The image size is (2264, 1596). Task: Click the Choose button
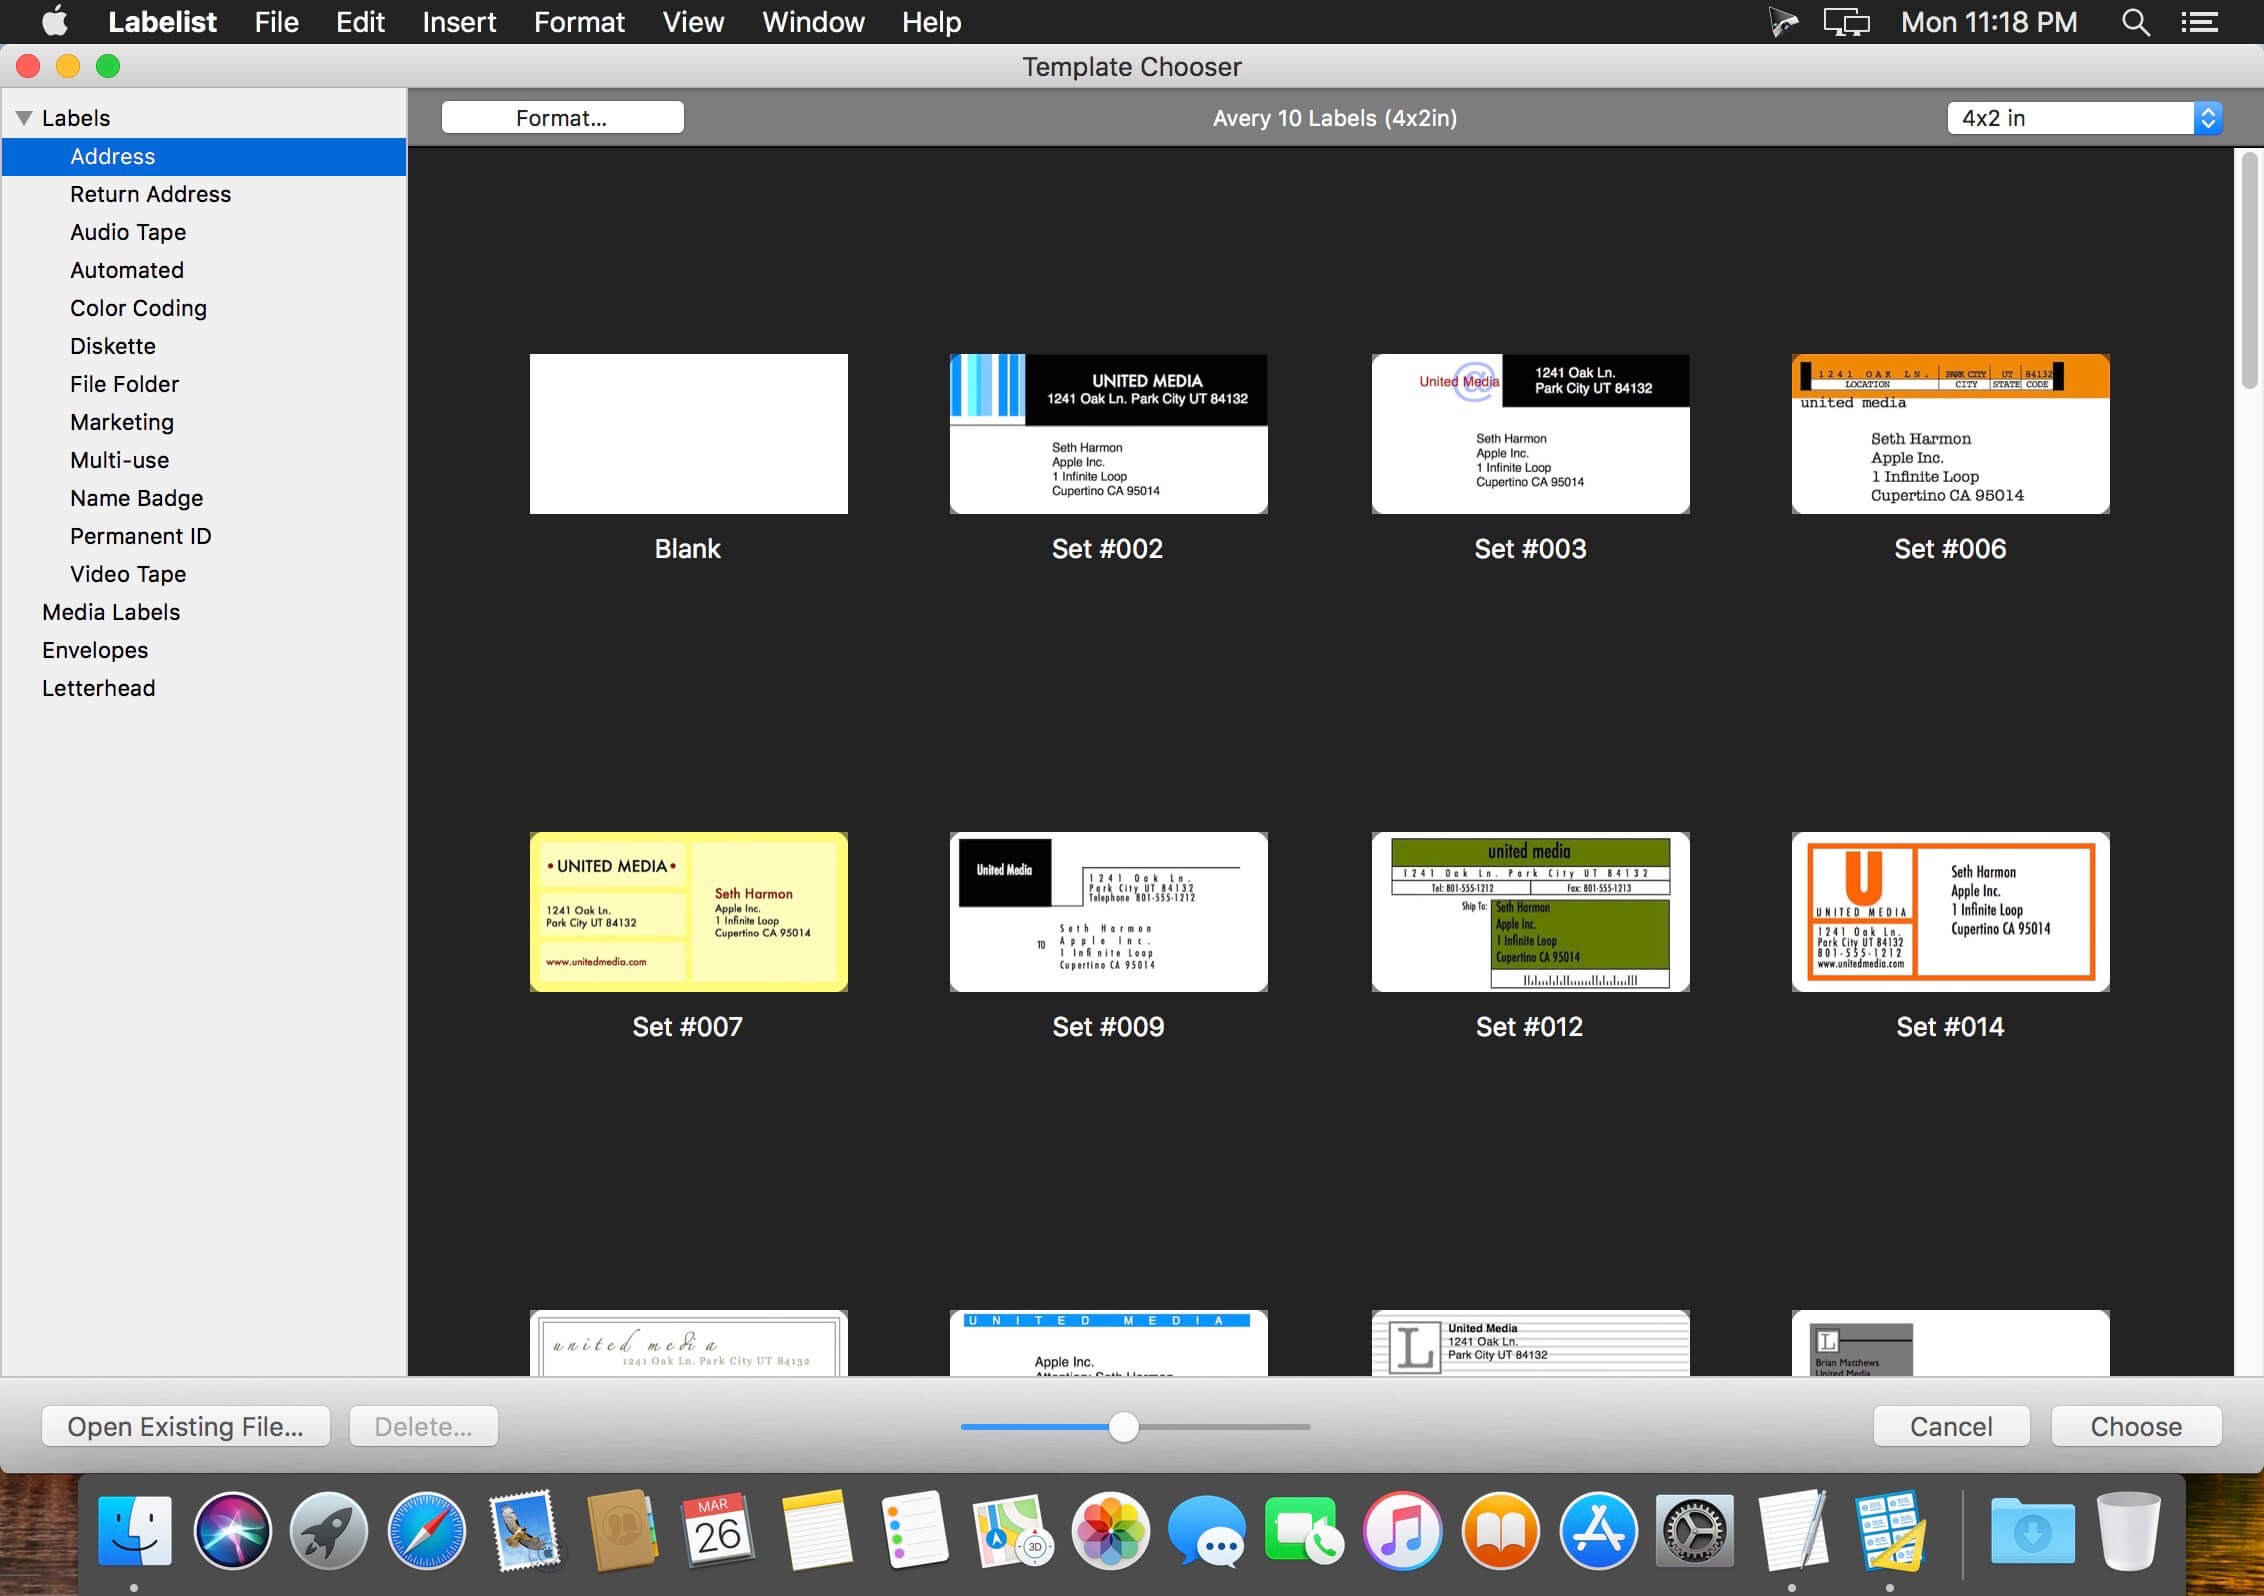[2136, 1426]
